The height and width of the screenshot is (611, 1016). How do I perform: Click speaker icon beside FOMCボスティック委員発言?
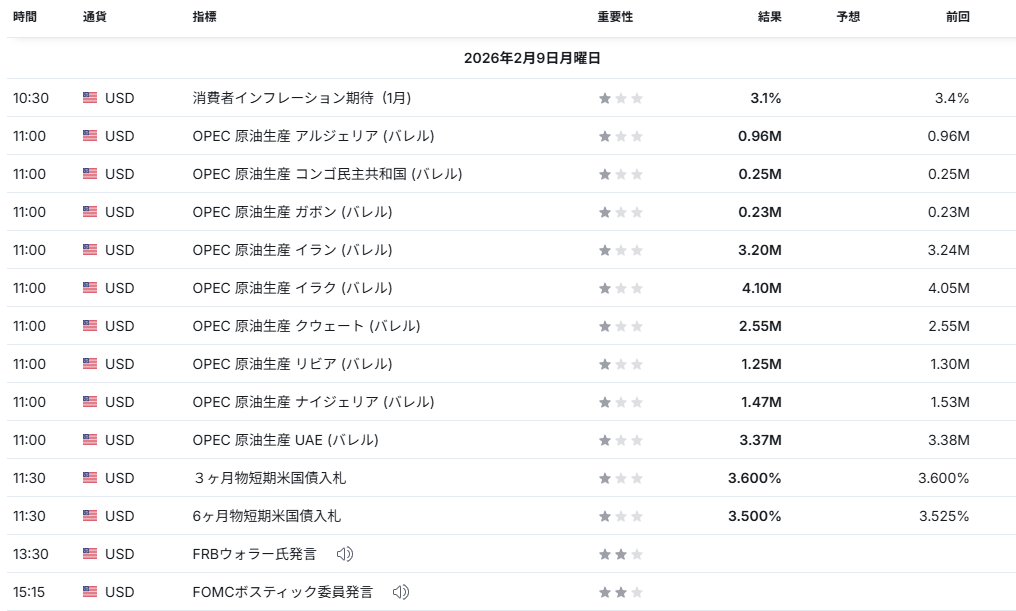click(401, 592)
